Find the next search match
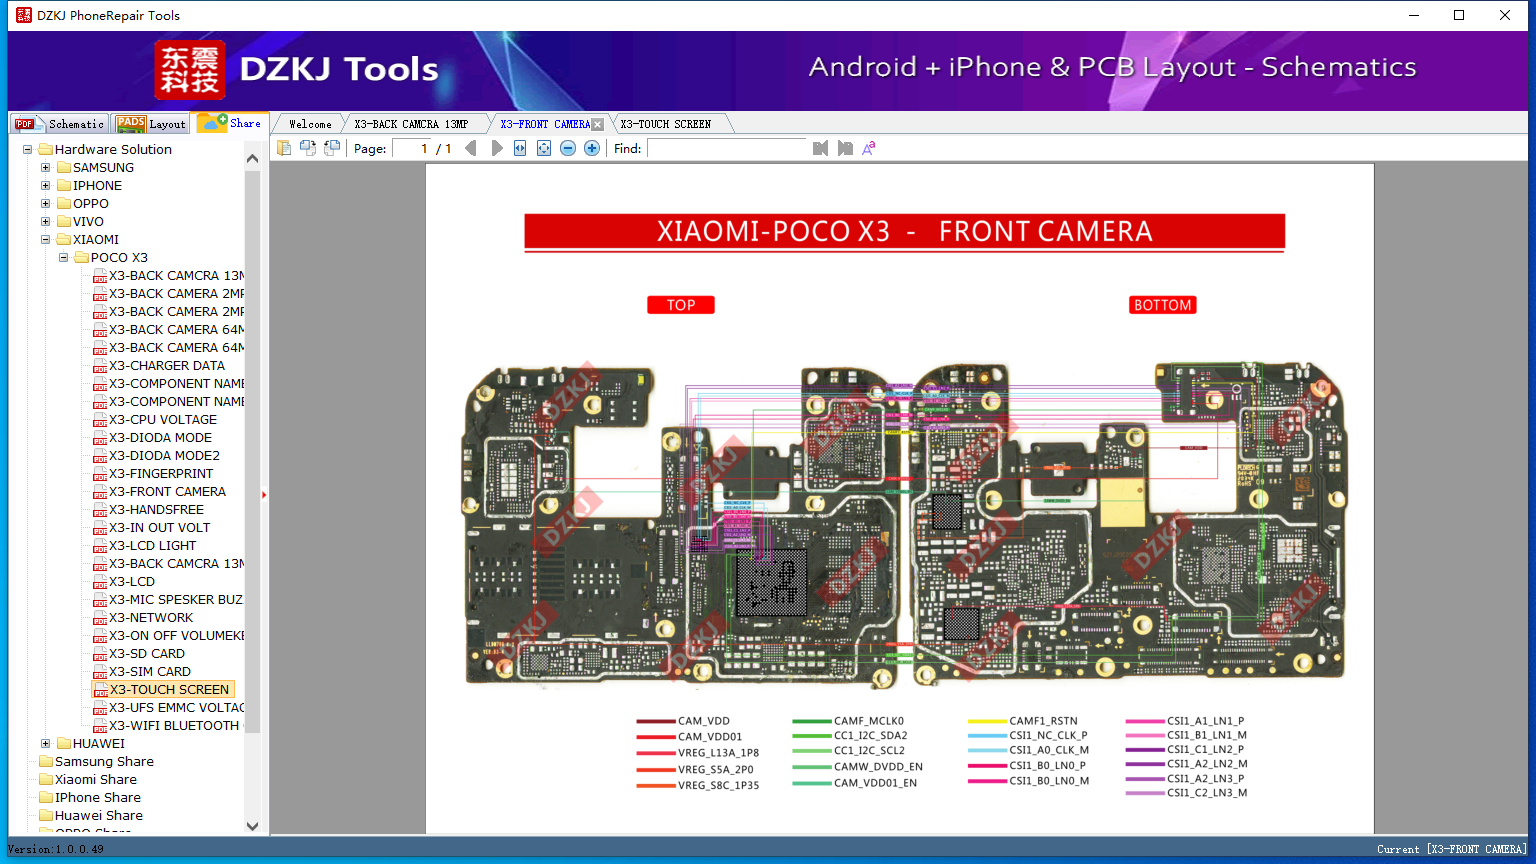1536x864 pixels. [x=845, y=148]
